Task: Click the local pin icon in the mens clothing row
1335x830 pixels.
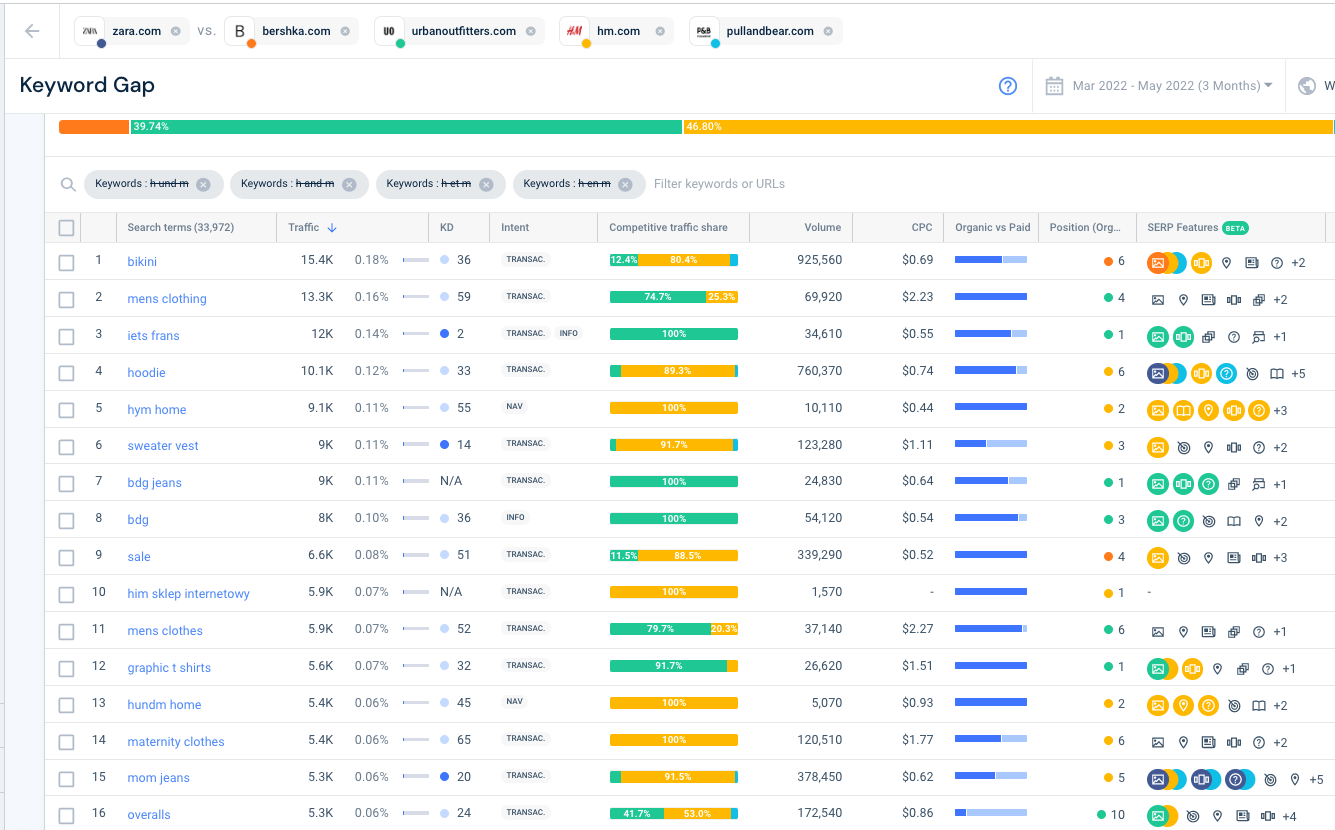Action: (x=1183, y=300)
